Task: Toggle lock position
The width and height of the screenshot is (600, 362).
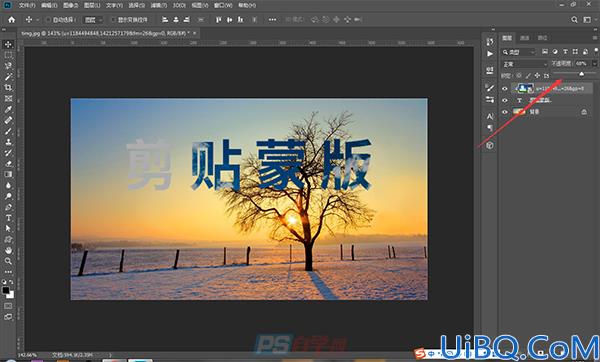Action: [537, 76]
